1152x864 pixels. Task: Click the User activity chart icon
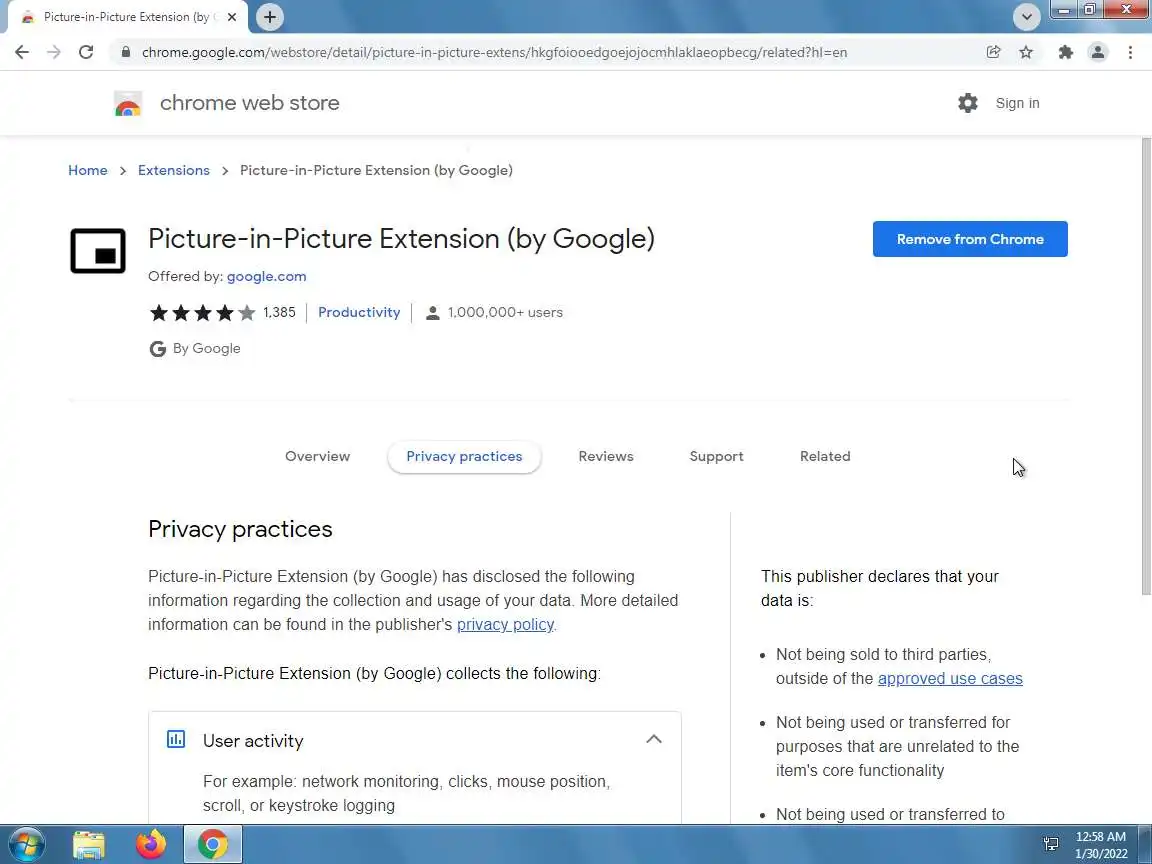pos(176,739)
